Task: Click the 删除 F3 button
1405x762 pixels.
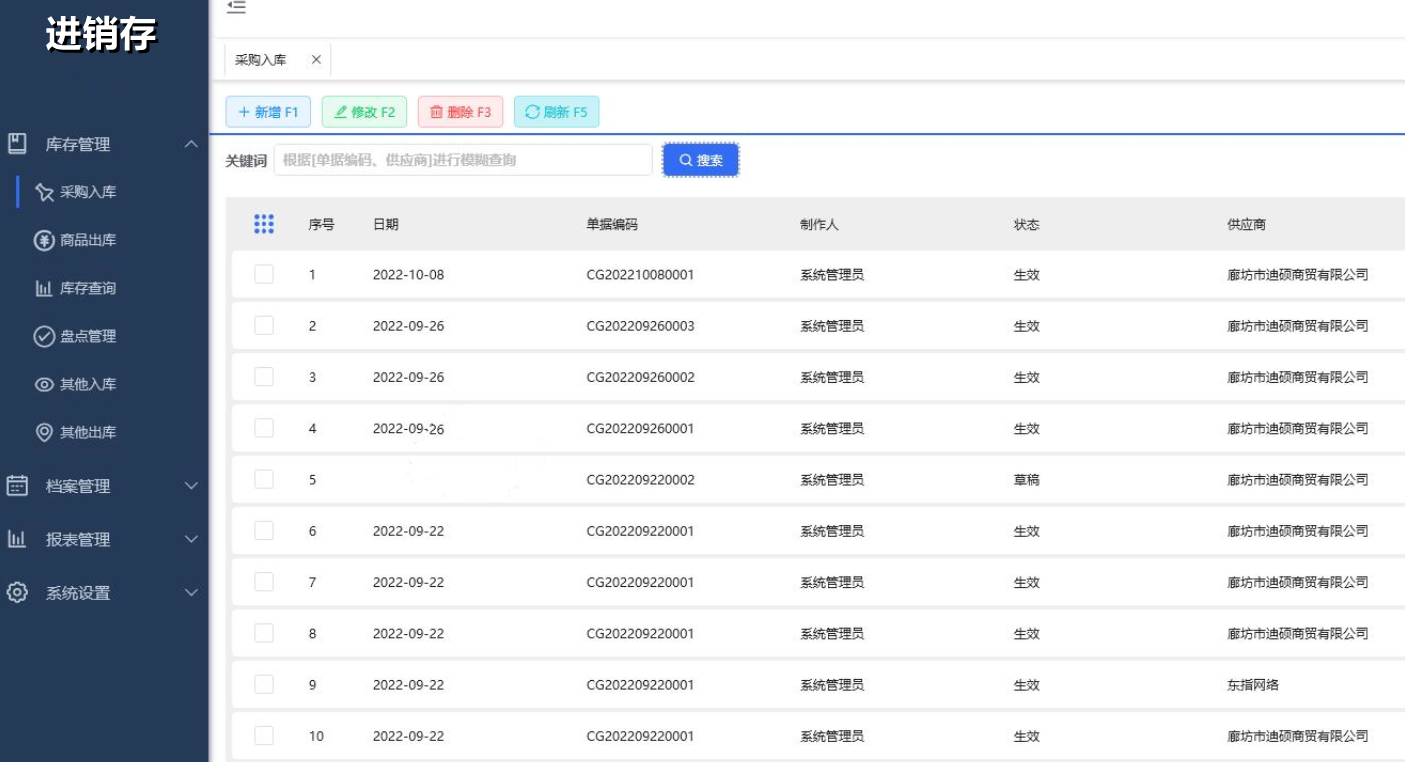Action: pos(460,112)
